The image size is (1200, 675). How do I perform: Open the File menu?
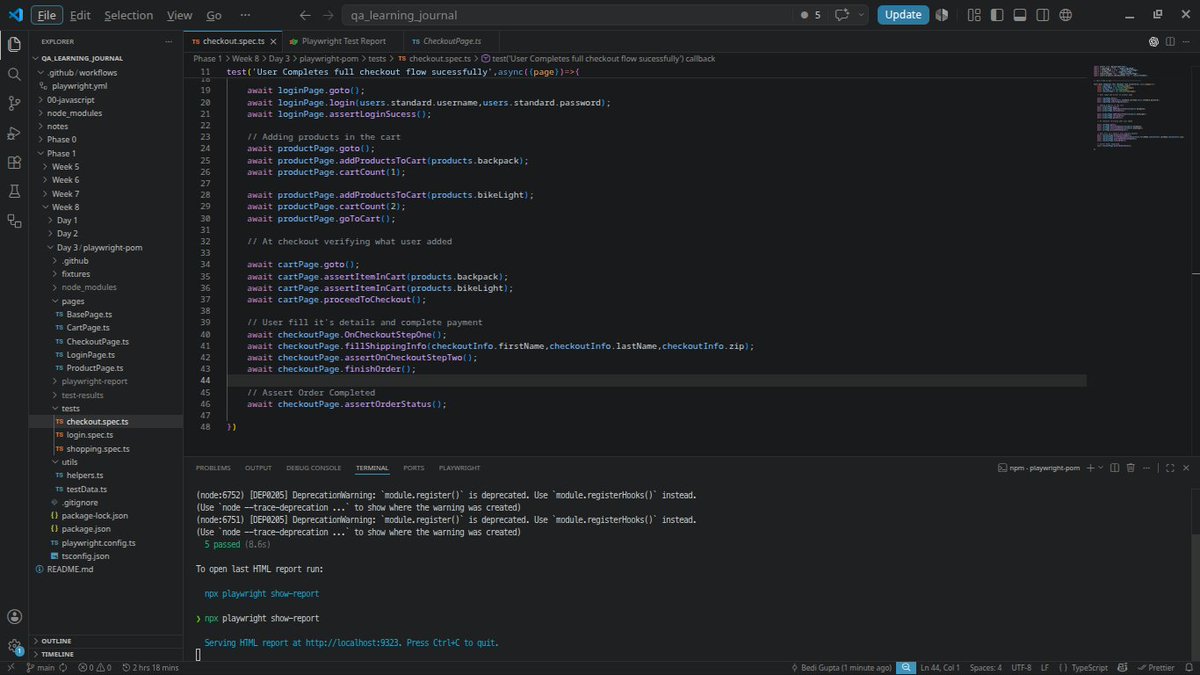click(45, 15)
